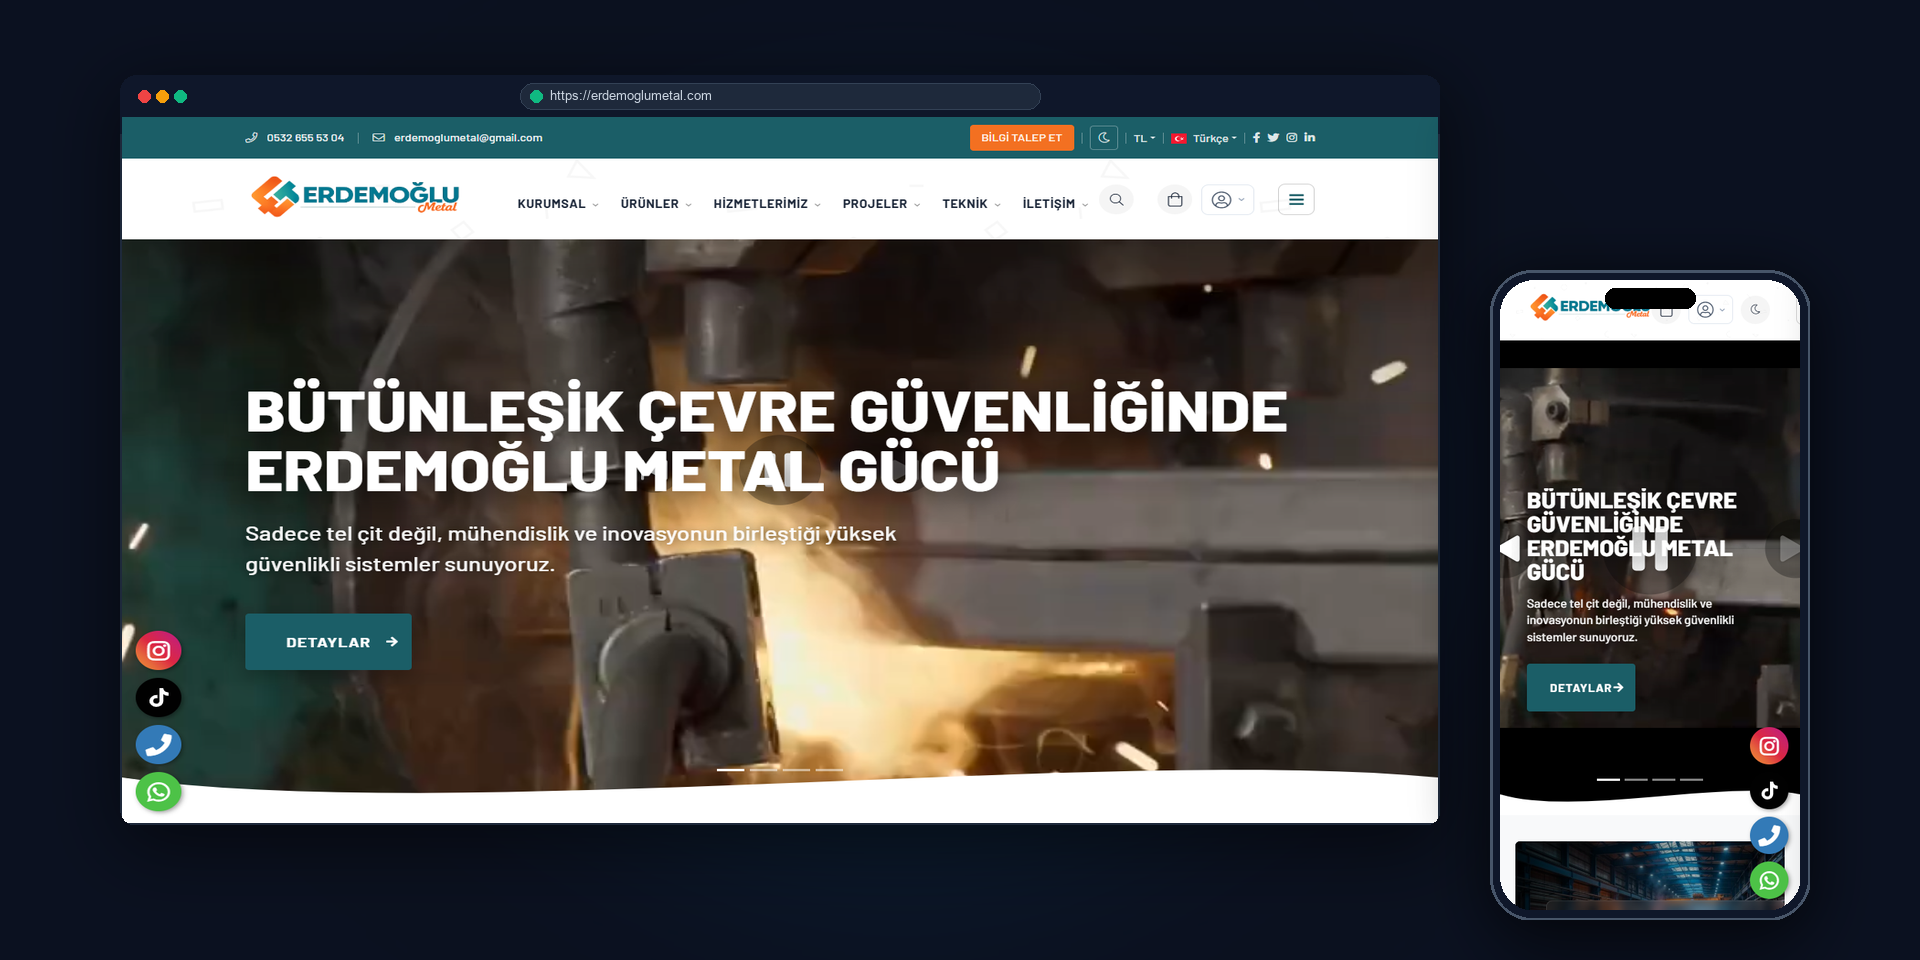Expand the TEKNİK menu chevron
This screenshot has height=960, width=1920.
point(997,205)
